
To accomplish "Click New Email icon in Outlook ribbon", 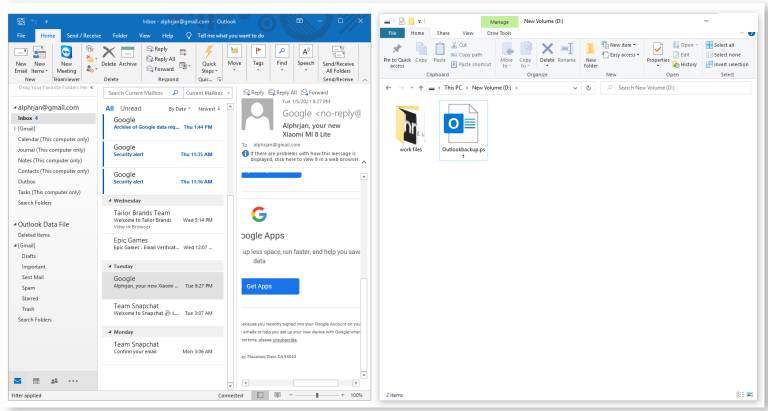I will (x=21, y=60).
